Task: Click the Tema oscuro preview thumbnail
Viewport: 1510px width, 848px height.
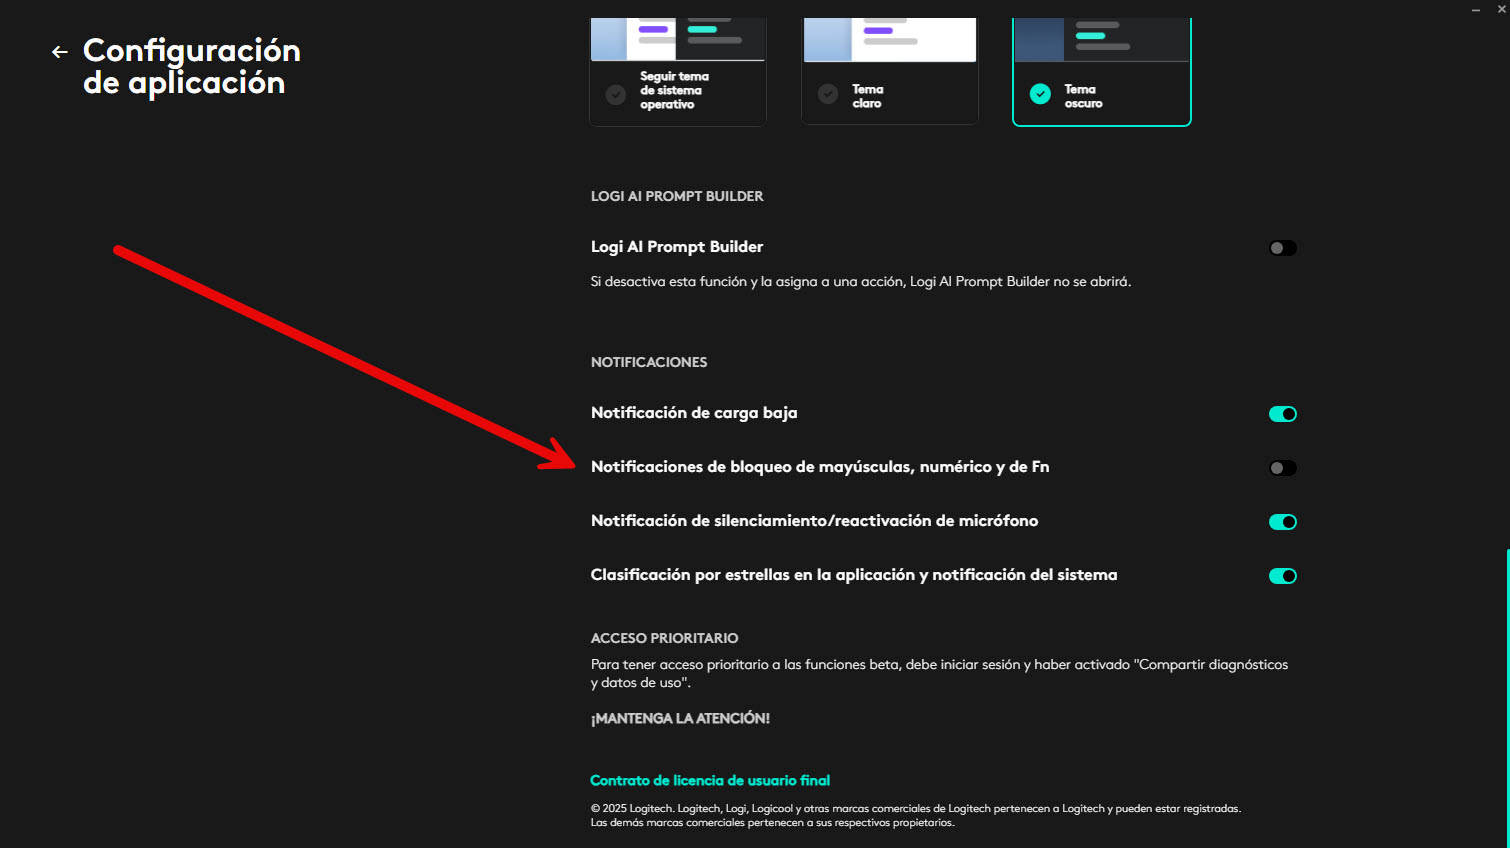Action: [1102, 39]
